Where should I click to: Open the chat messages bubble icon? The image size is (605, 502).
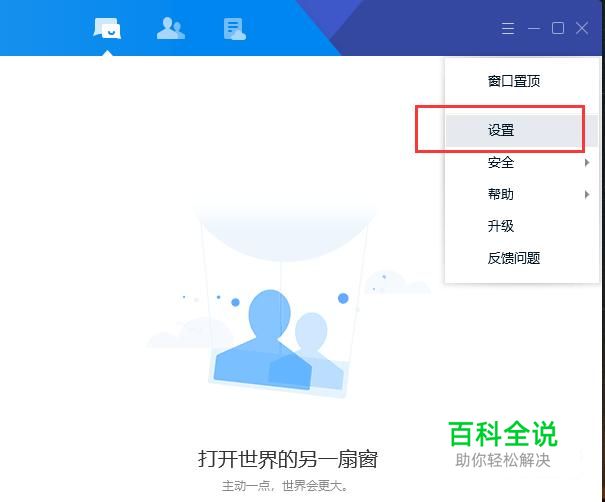[107, 29]
